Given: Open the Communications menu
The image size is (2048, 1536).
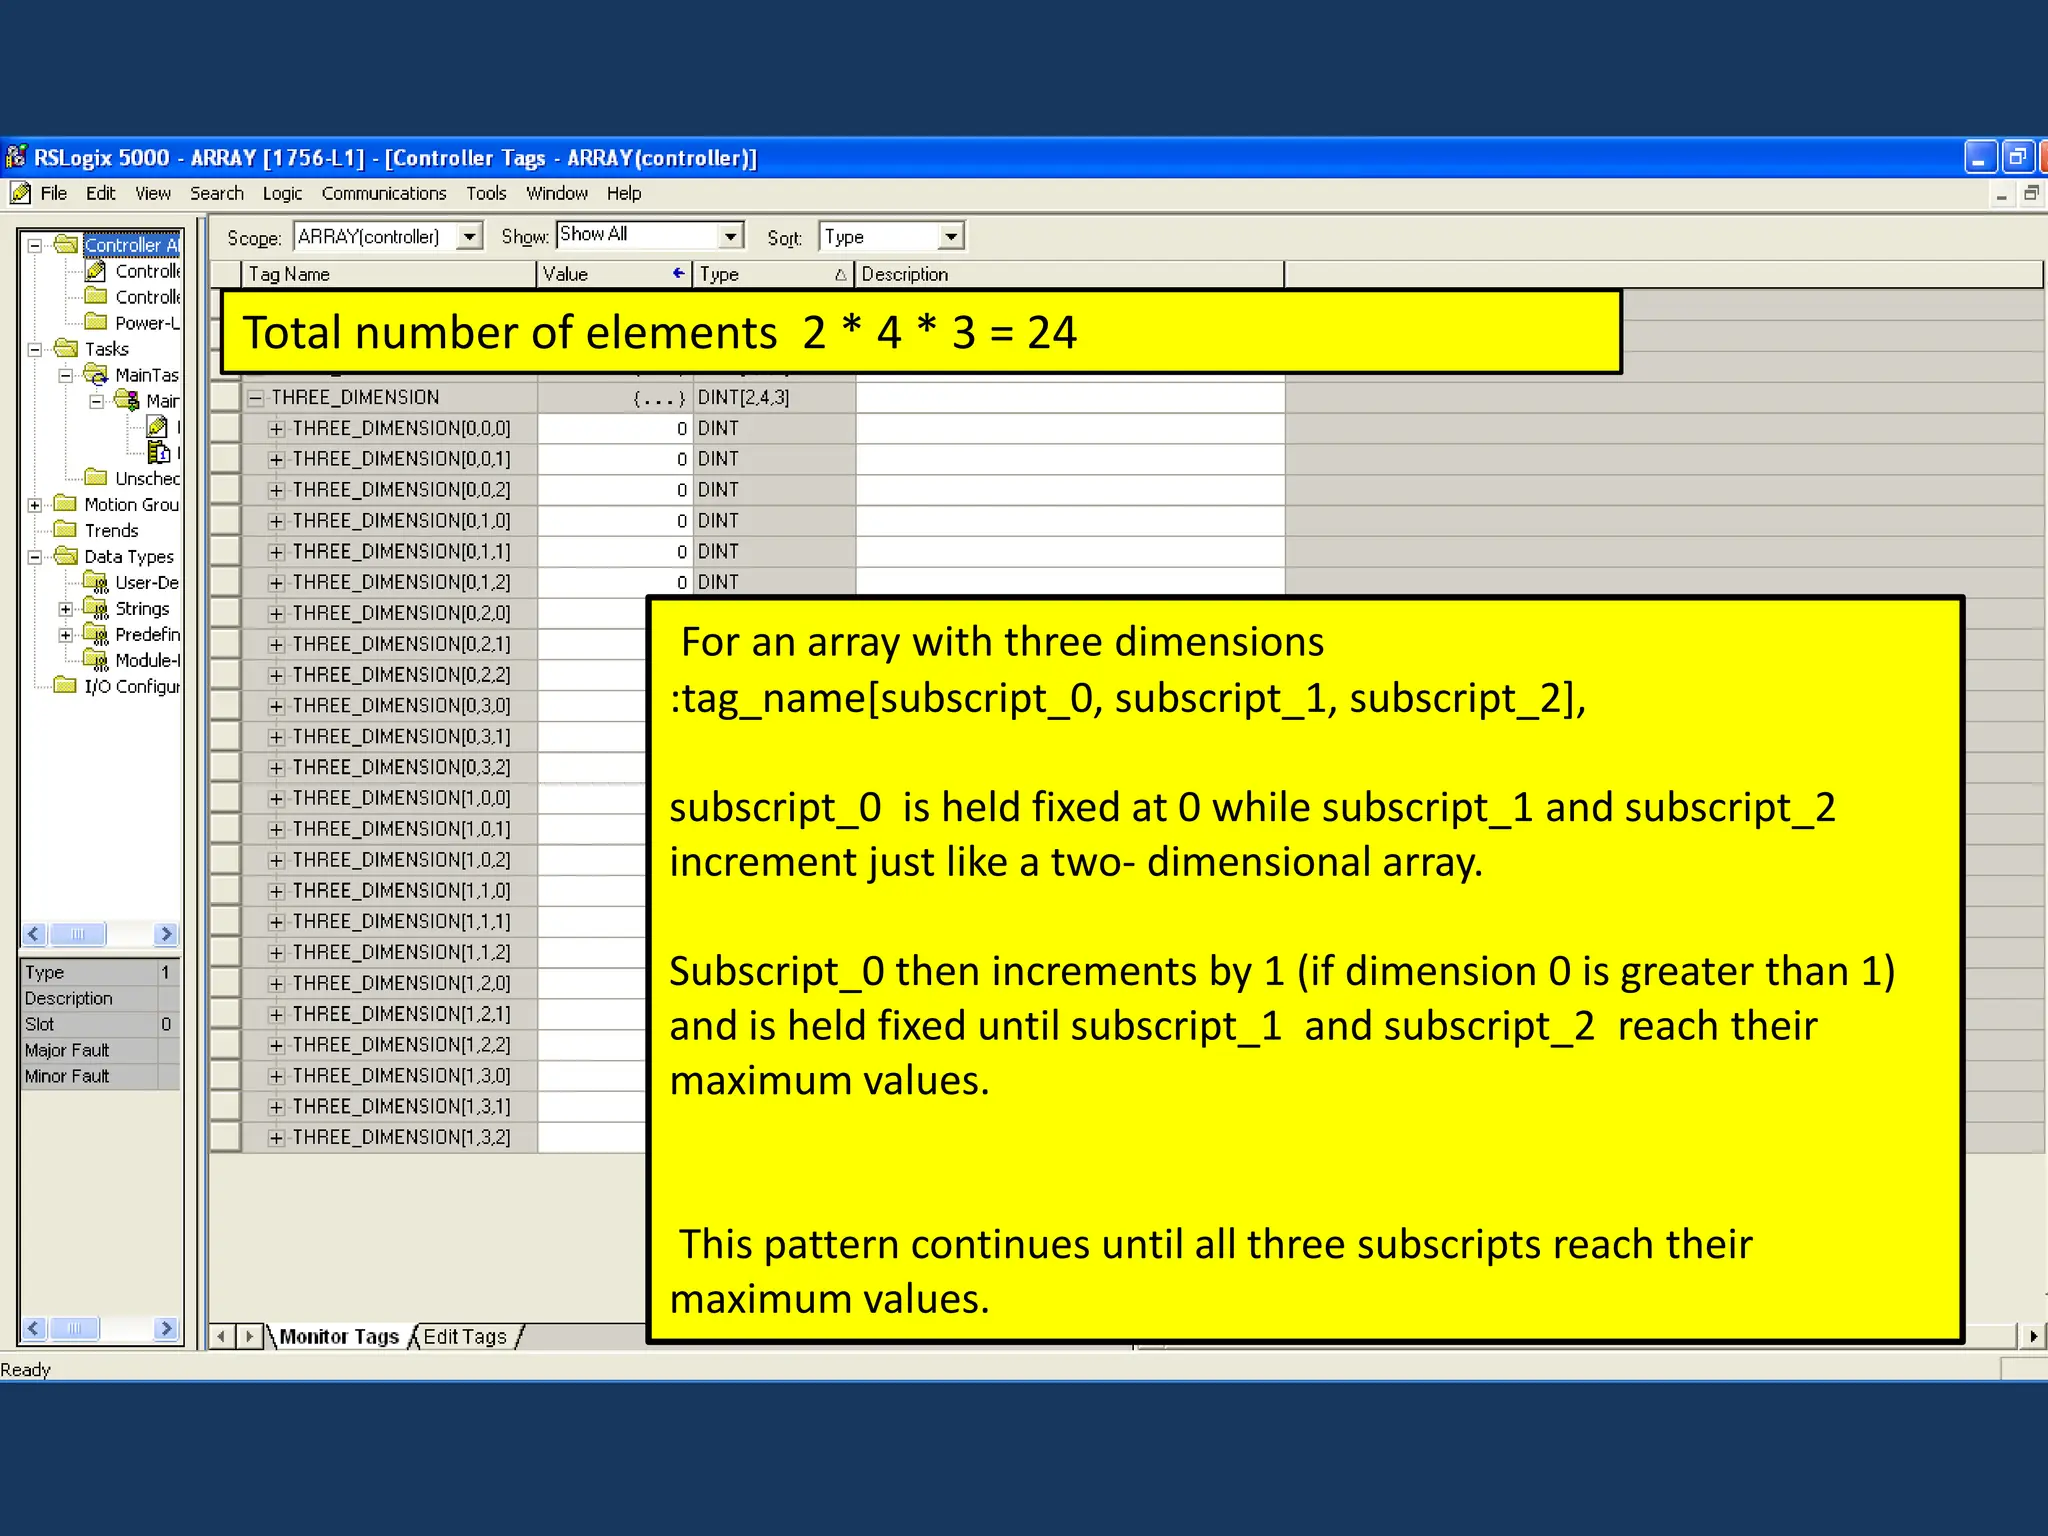Looking at the screenshot, I should 384,194.
